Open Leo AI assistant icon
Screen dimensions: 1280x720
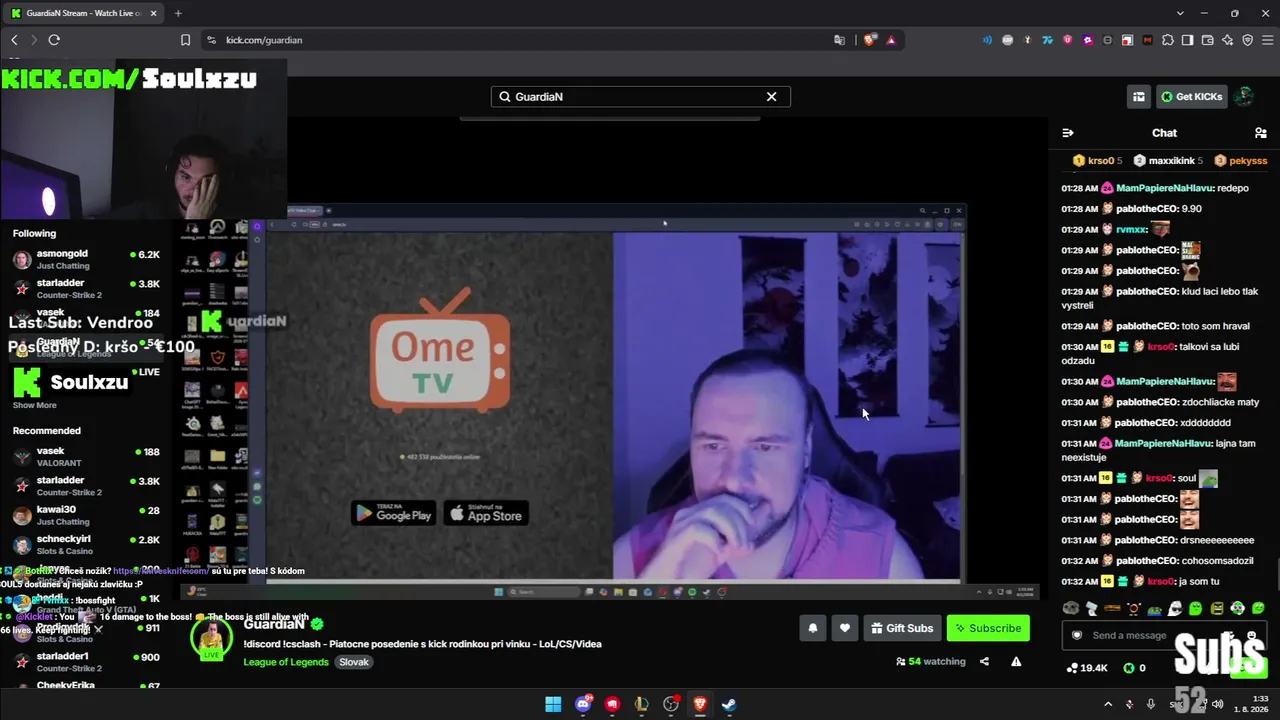(1228, 40)
